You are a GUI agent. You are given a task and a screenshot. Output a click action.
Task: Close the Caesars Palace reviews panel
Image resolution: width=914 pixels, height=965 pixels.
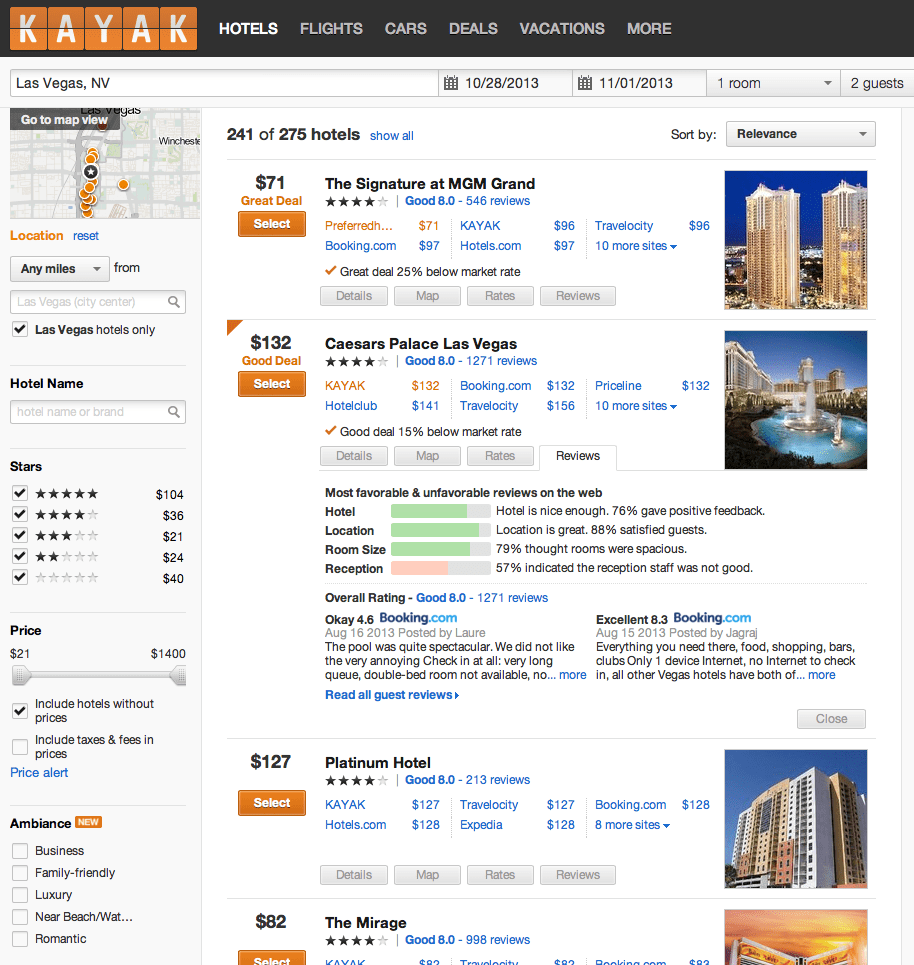click(x=831, y=719)
